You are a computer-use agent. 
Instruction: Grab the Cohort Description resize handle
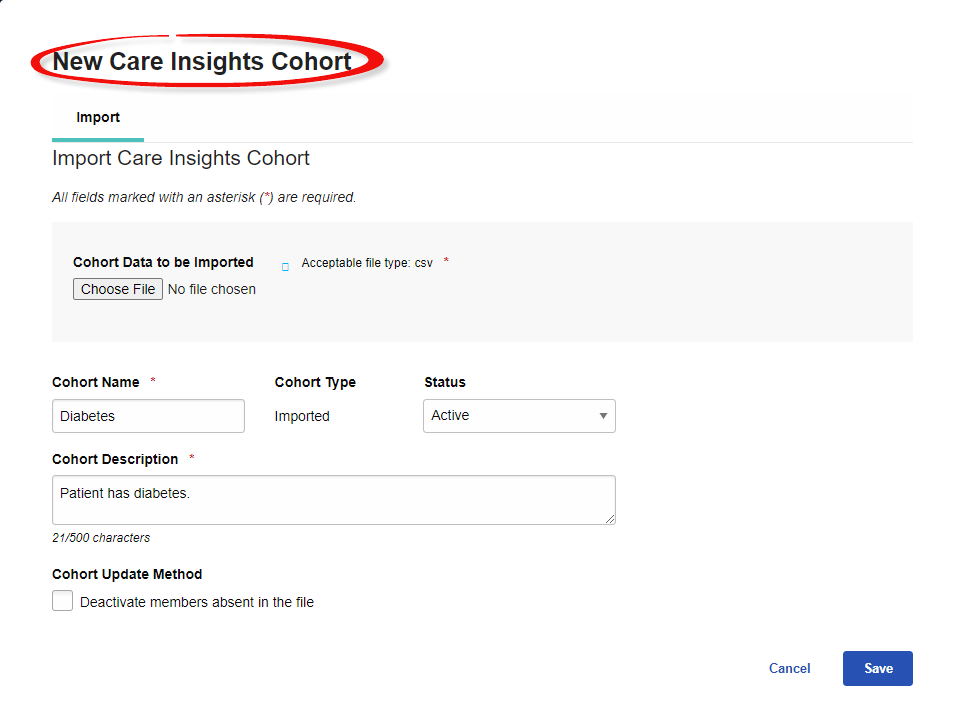point(610,519)
